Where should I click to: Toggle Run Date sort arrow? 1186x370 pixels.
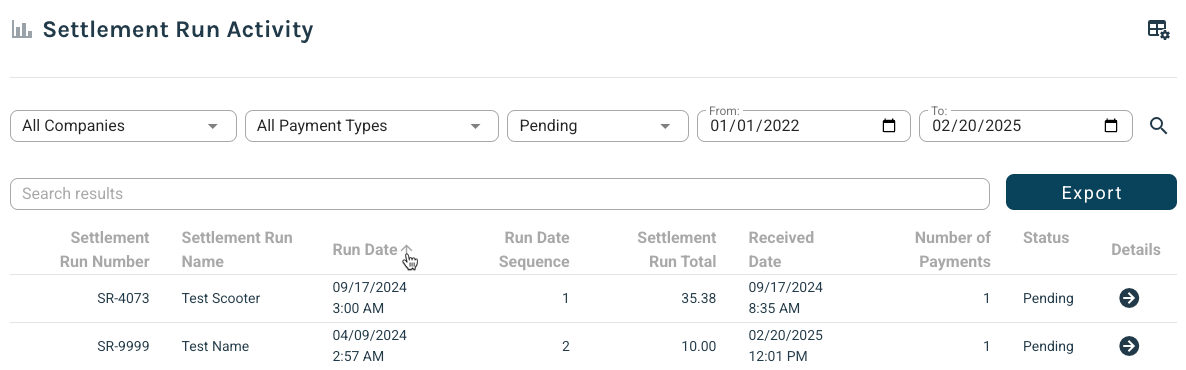coord(406,250)
